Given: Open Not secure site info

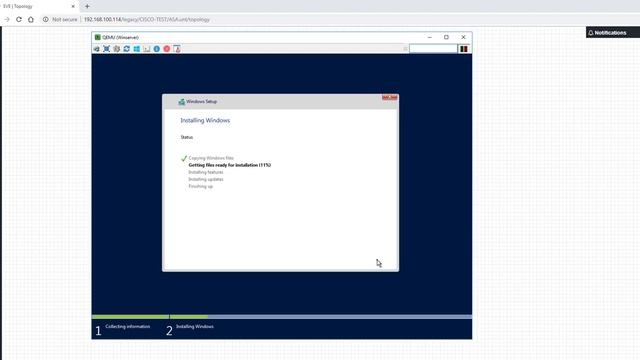Looking at the screenshot, I should 60,19.
